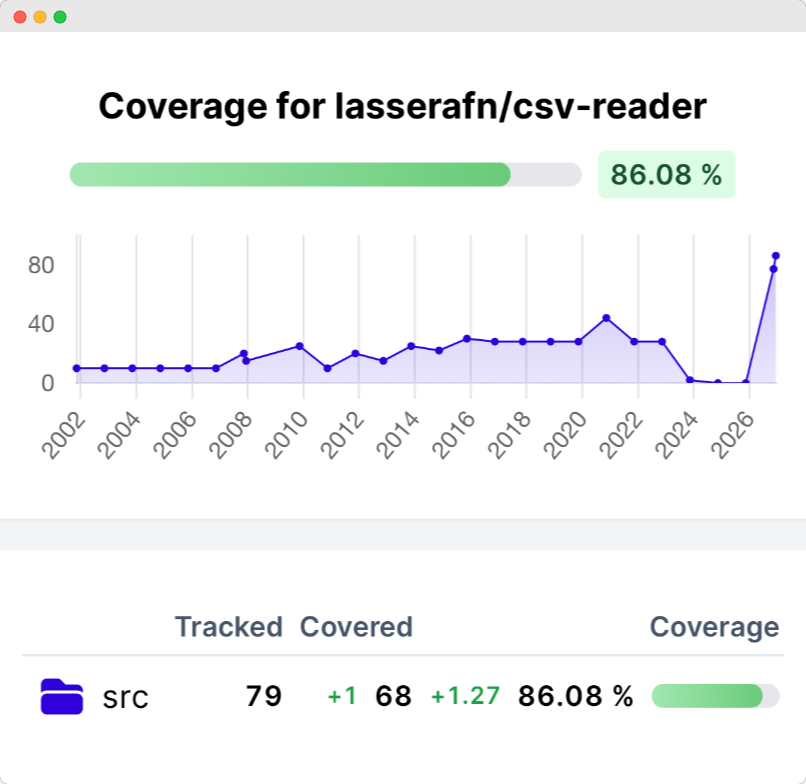Sort by the Covered column header
The height and width of the screenshot is (784, 806).
(x=356, y=627)
